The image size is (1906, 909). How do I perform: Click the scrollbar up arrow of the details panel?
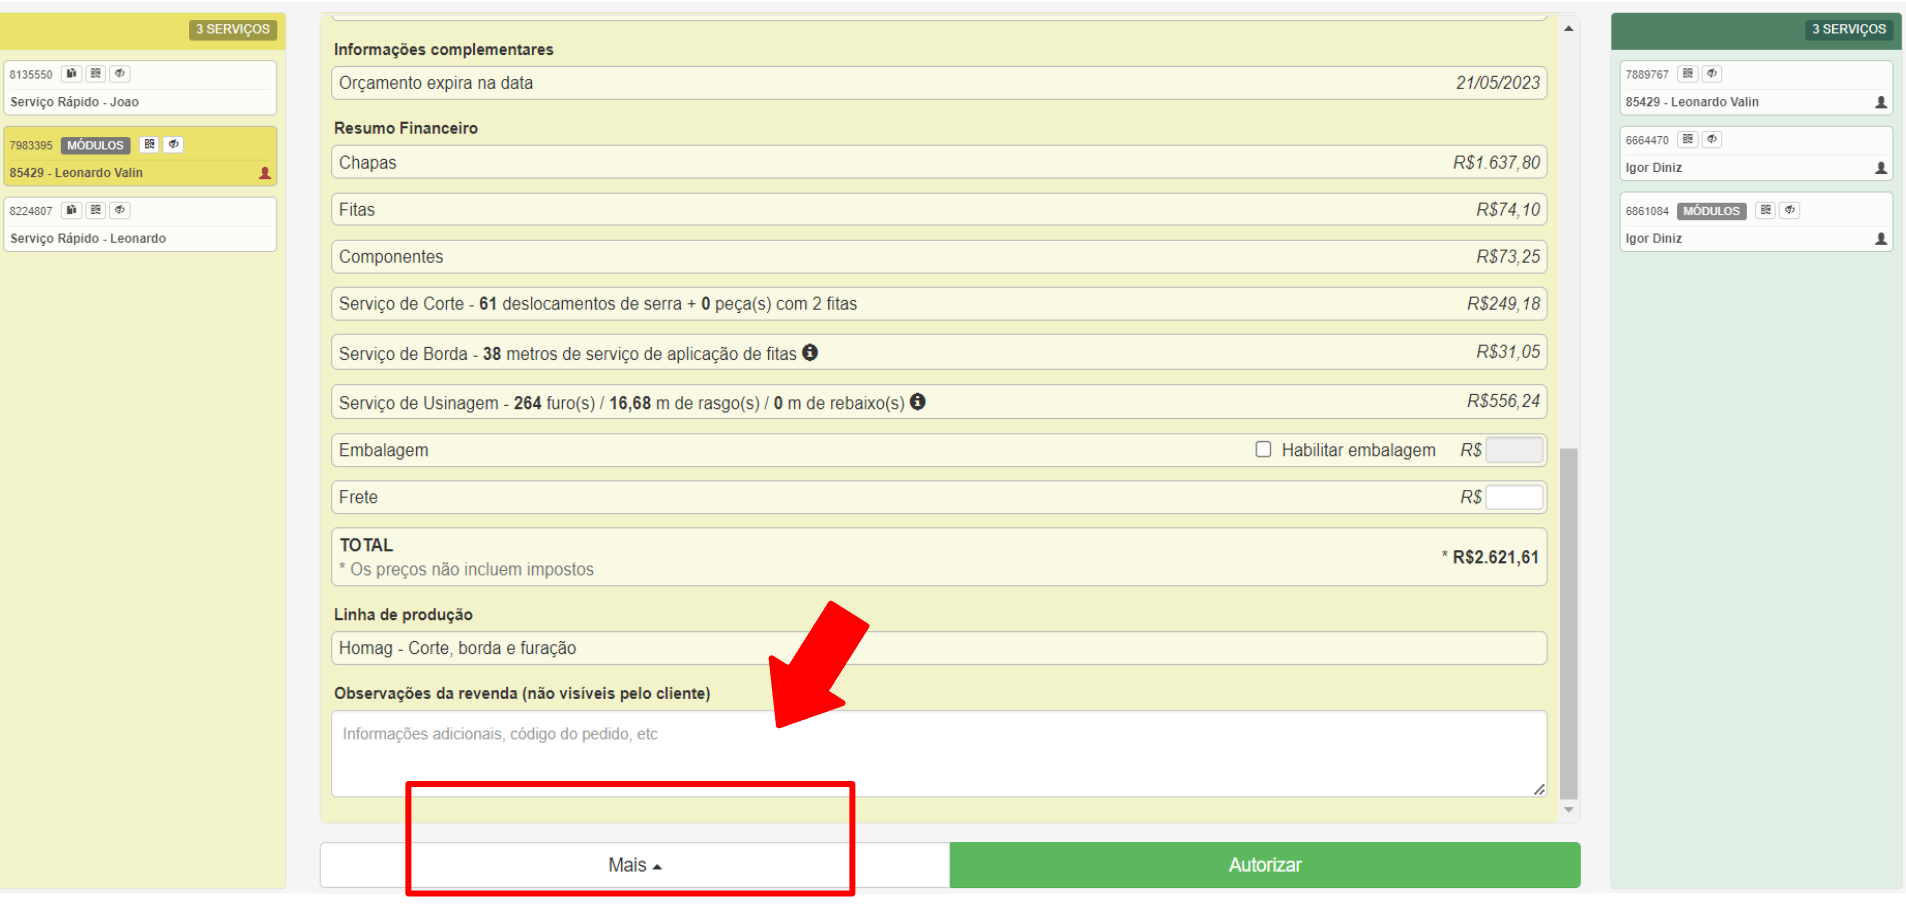point(1569,28)
